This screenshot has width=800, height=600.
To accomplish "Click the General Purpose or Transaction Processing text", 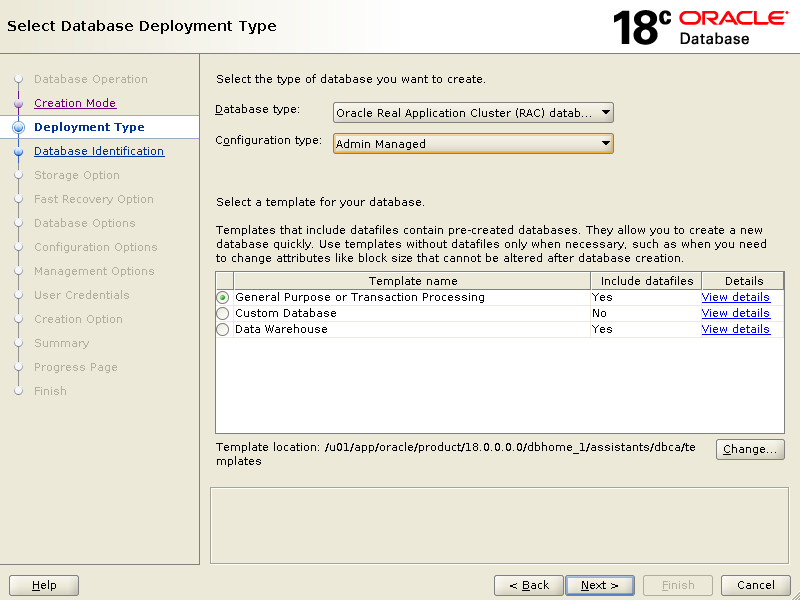I will click(x=360, y=297).
